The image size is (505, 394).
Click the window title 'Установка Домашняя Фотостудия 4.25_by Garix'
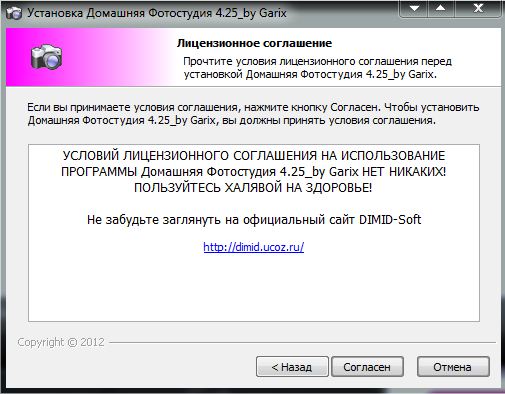pyautogui.click(x=157, y=13)
